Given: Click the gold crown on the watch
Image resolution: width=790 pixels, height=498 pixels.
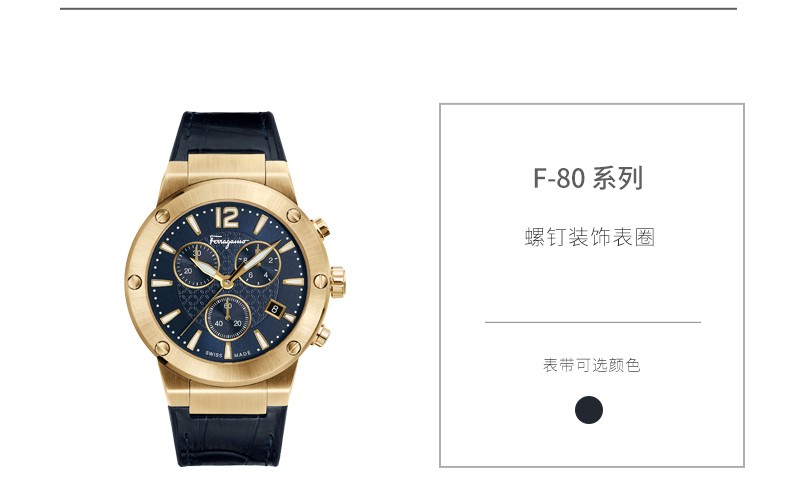Looking at the screenshot, I should [338, 282].
